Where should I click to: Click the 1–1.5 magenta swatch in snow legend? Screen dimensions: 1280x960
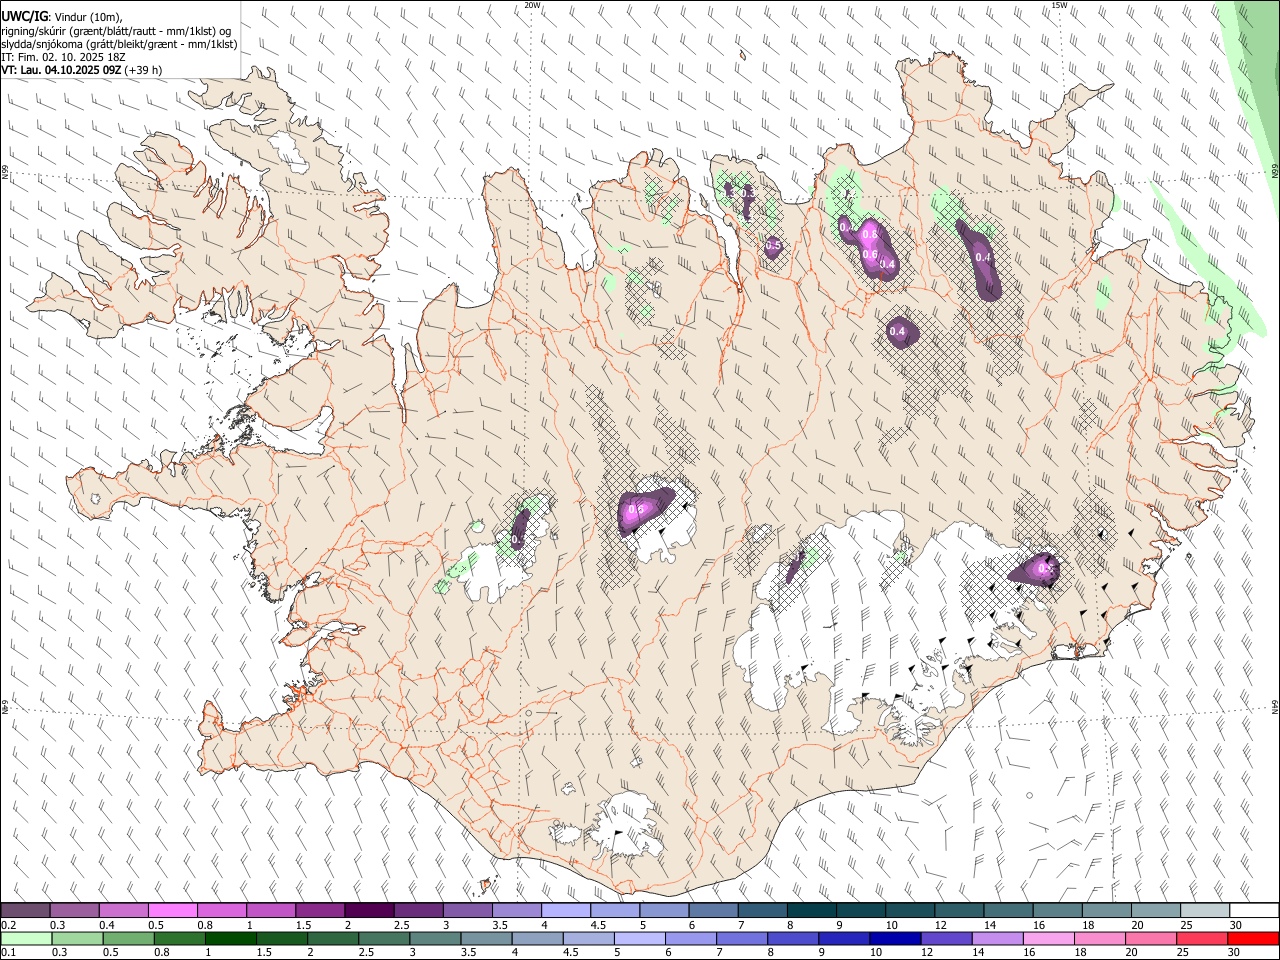click(x=270, y=910)
